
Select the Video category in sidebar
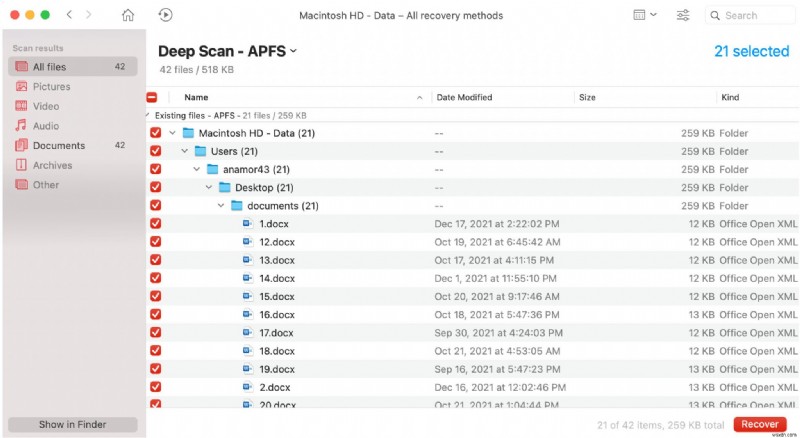[46, 106]
